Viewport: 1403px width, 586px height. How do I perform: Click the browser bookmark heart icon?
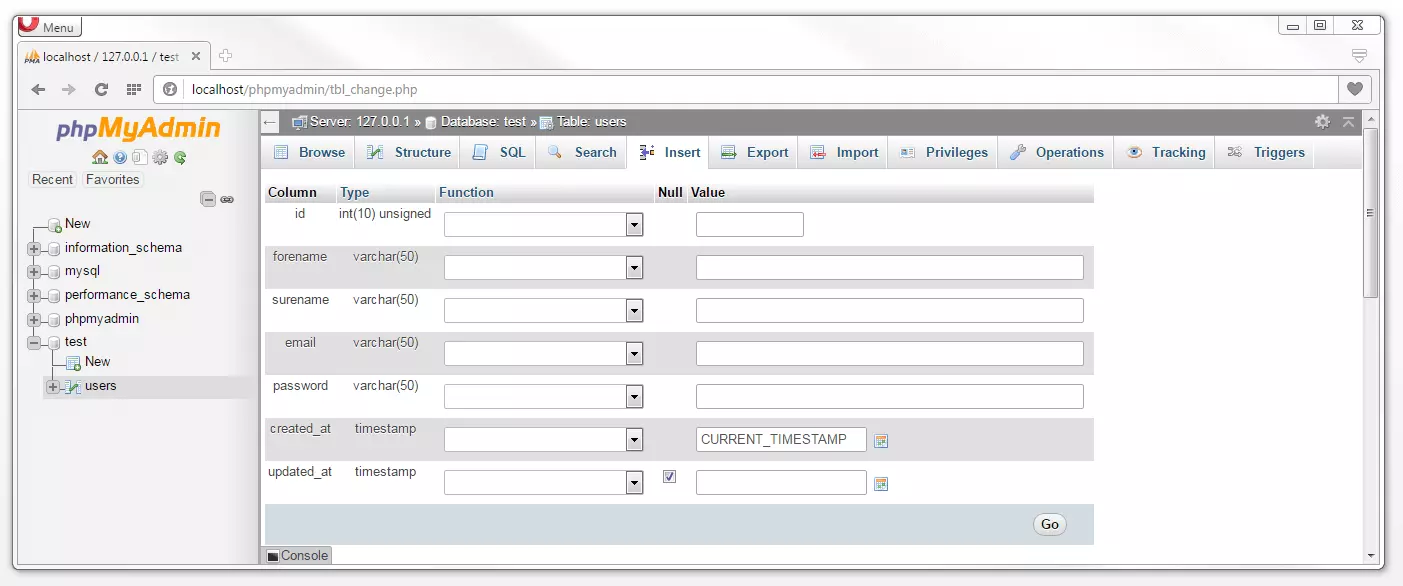[1355, 89]
